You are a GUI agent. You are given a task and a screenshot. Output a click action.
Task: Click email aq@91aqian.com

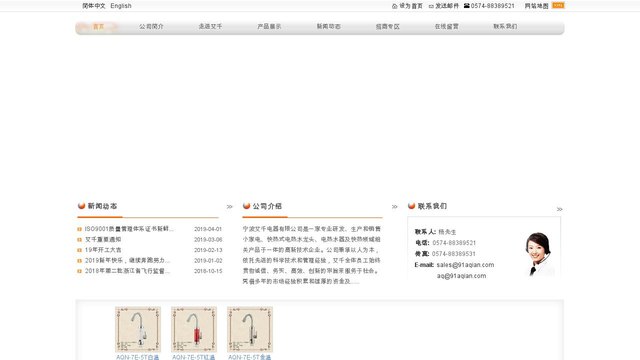tap(461, 276)
